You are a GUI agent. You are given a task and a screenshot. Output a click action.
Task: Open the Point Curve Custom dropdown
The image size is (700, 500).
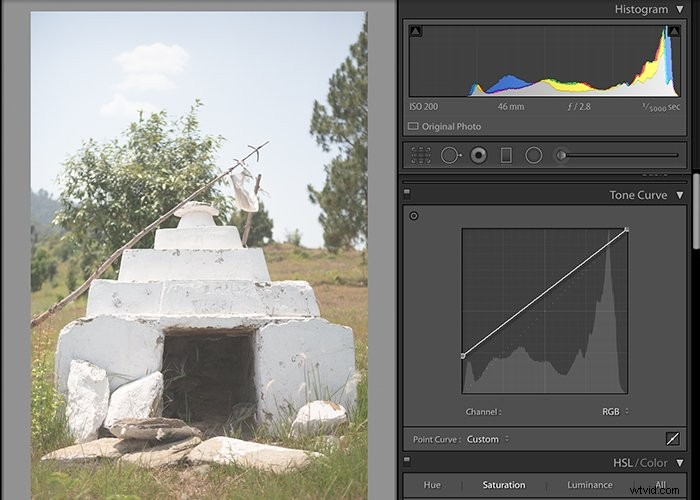[x=488, y=439]
